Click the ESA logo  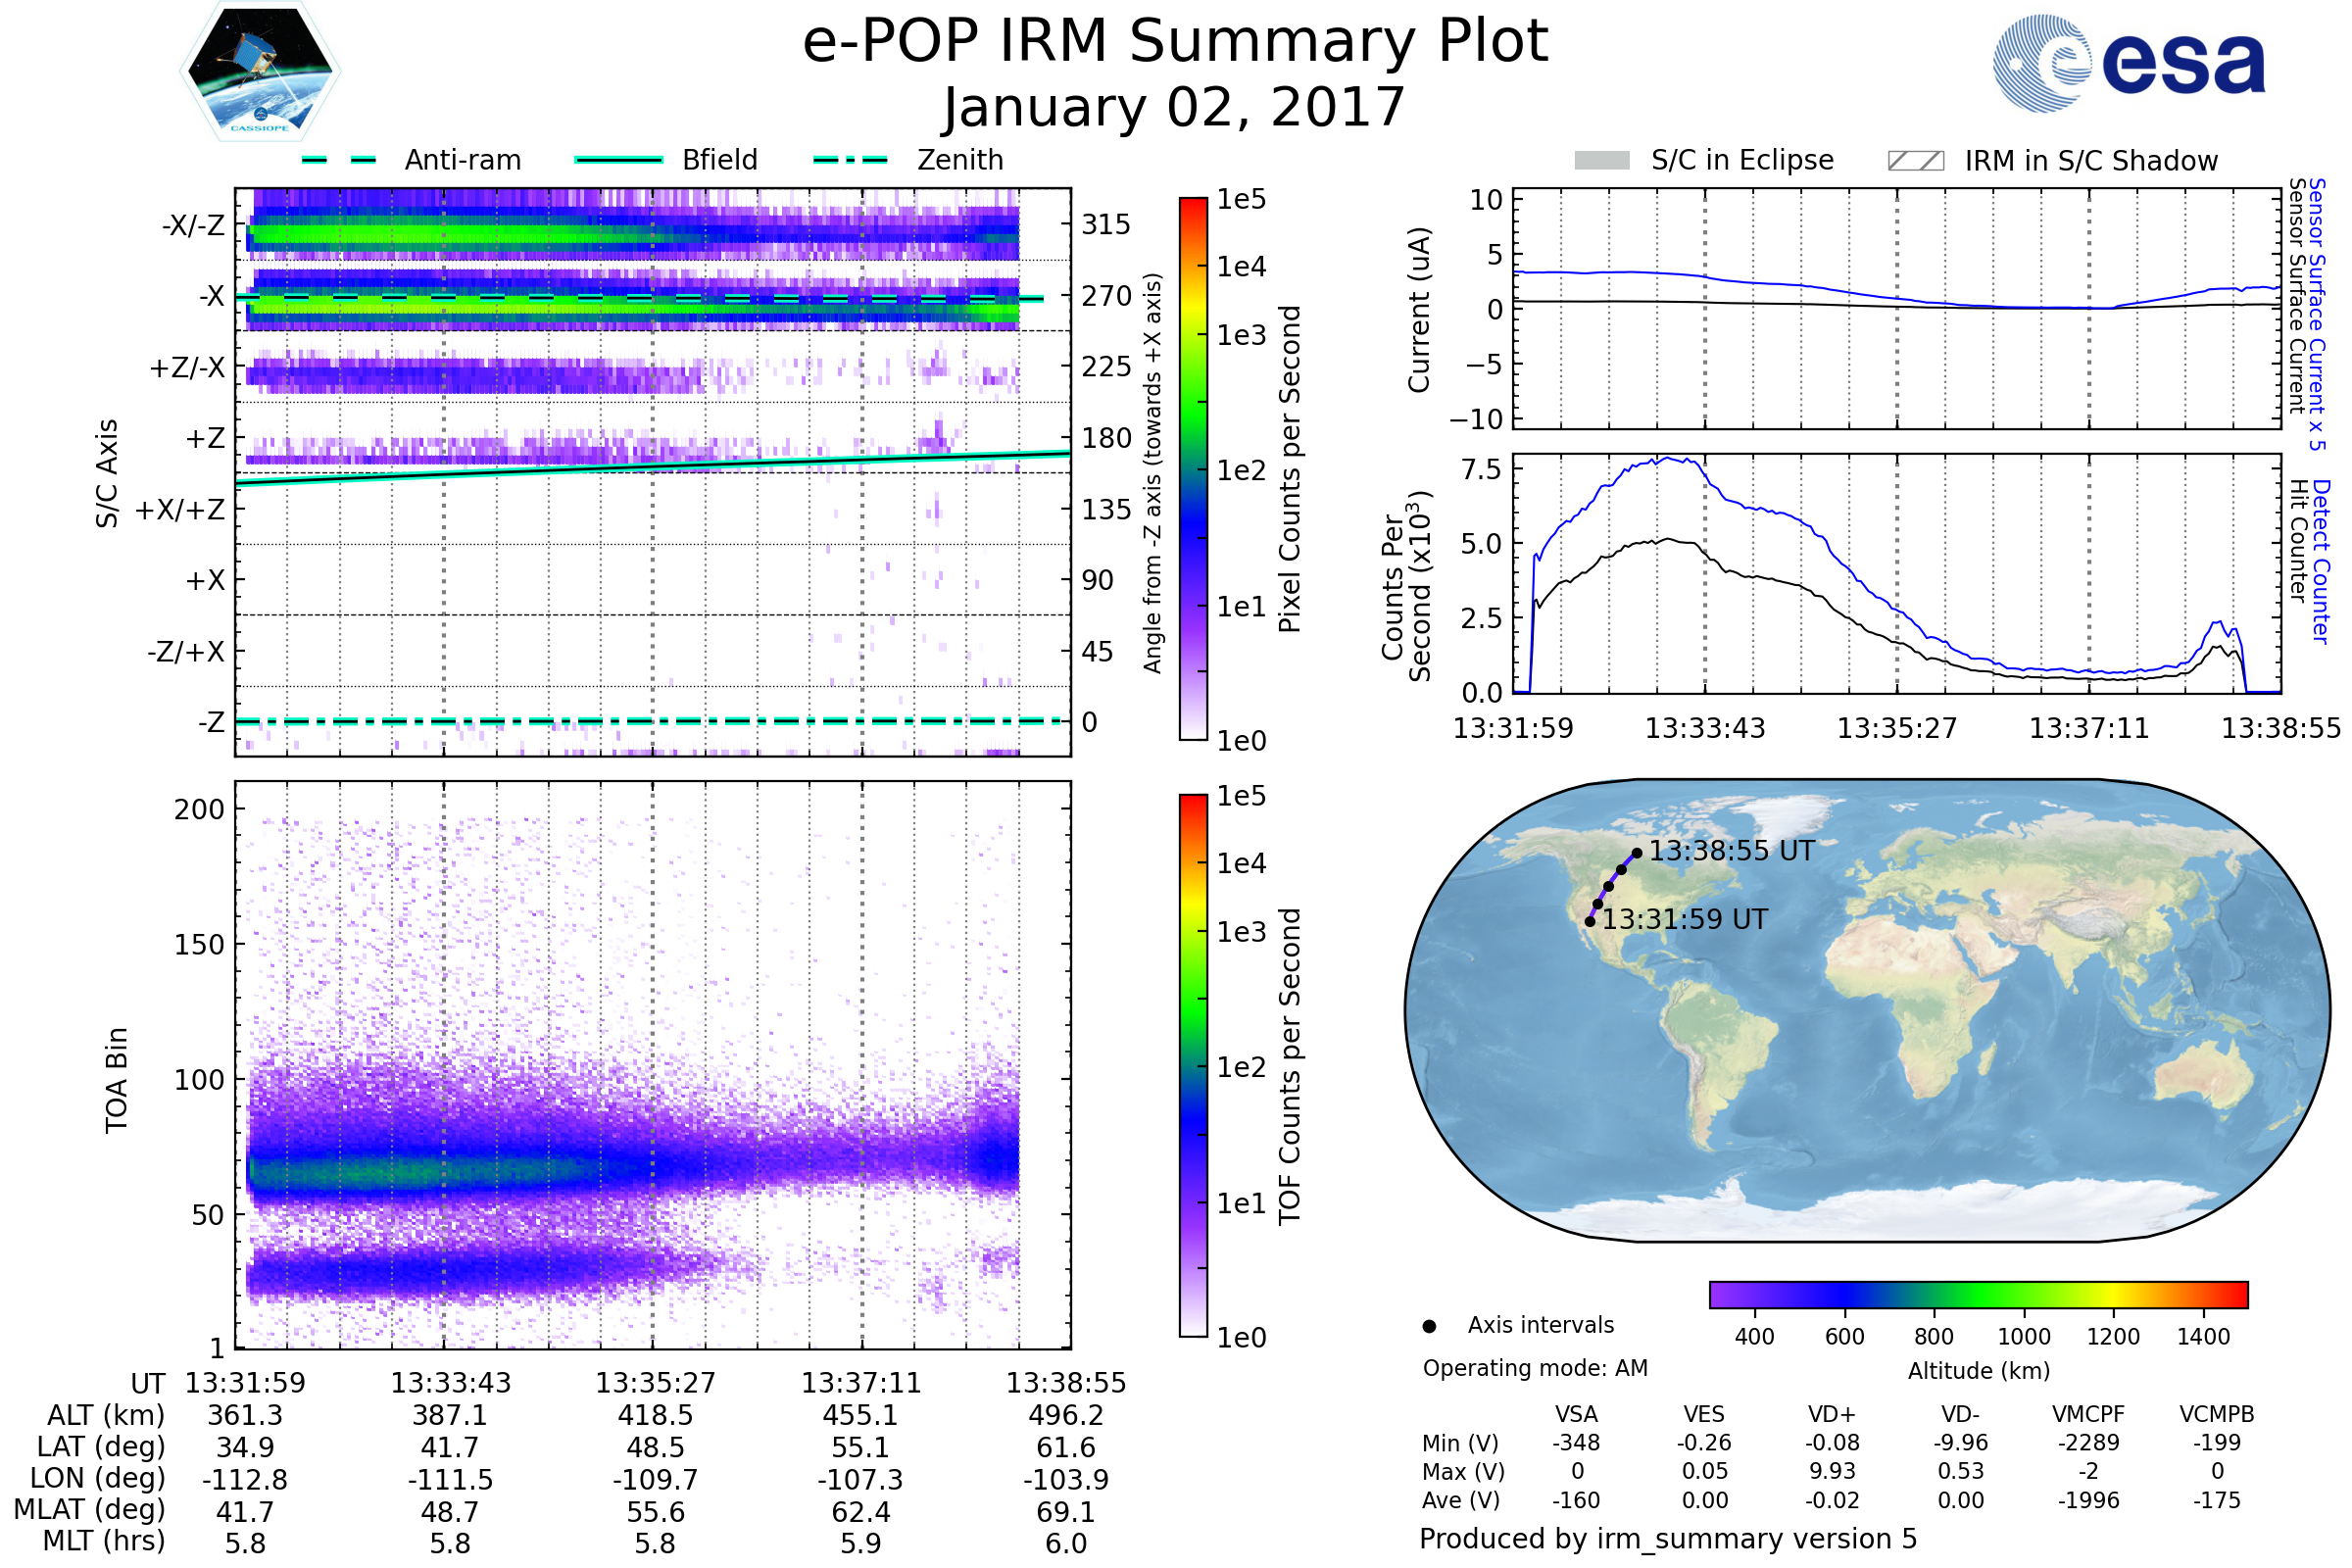coord(2130,62)
